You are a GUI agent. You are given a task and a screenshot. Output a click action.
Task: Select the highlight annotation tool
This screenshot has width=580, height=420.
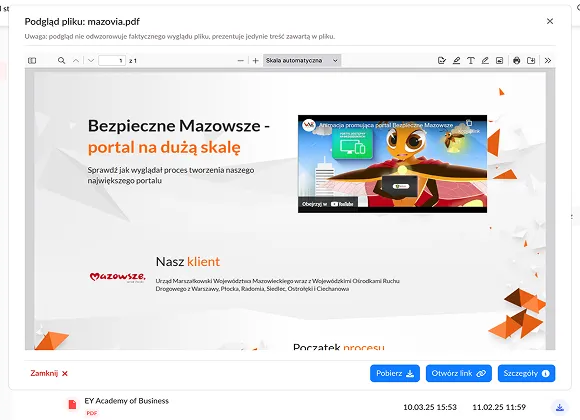[x=456, y=60]
